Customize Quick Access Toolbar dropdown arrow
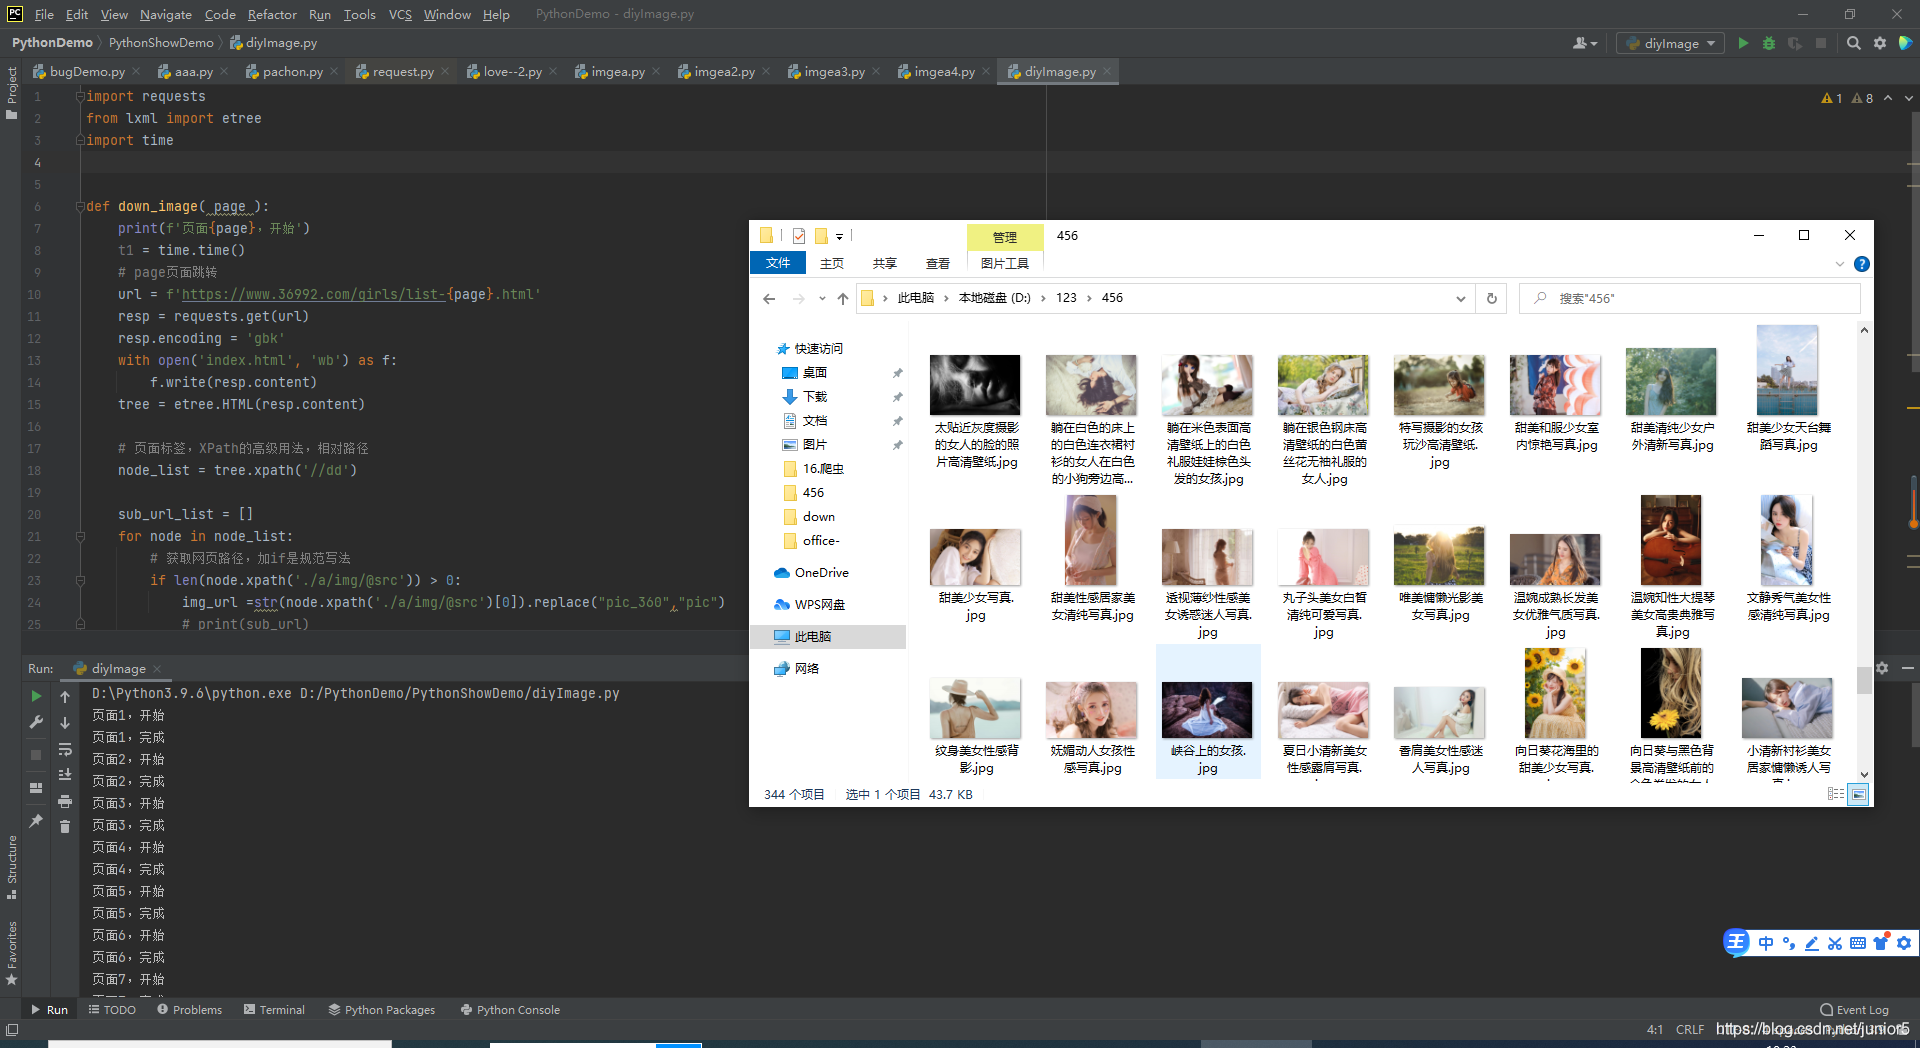The height and width of the screenshot is (1048, 1920). (x=839, y=237)
